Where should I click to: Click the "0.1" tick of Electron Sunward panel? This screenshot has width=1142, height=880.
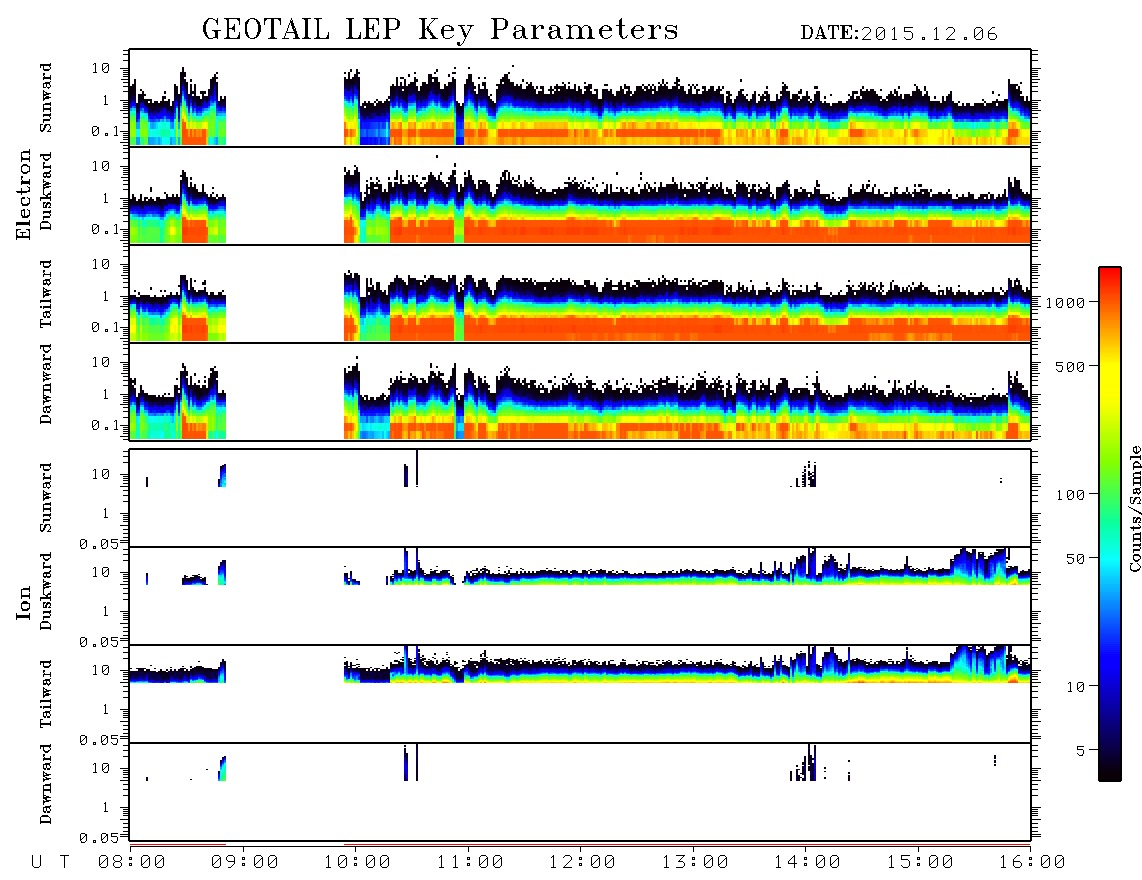(105, 132)
